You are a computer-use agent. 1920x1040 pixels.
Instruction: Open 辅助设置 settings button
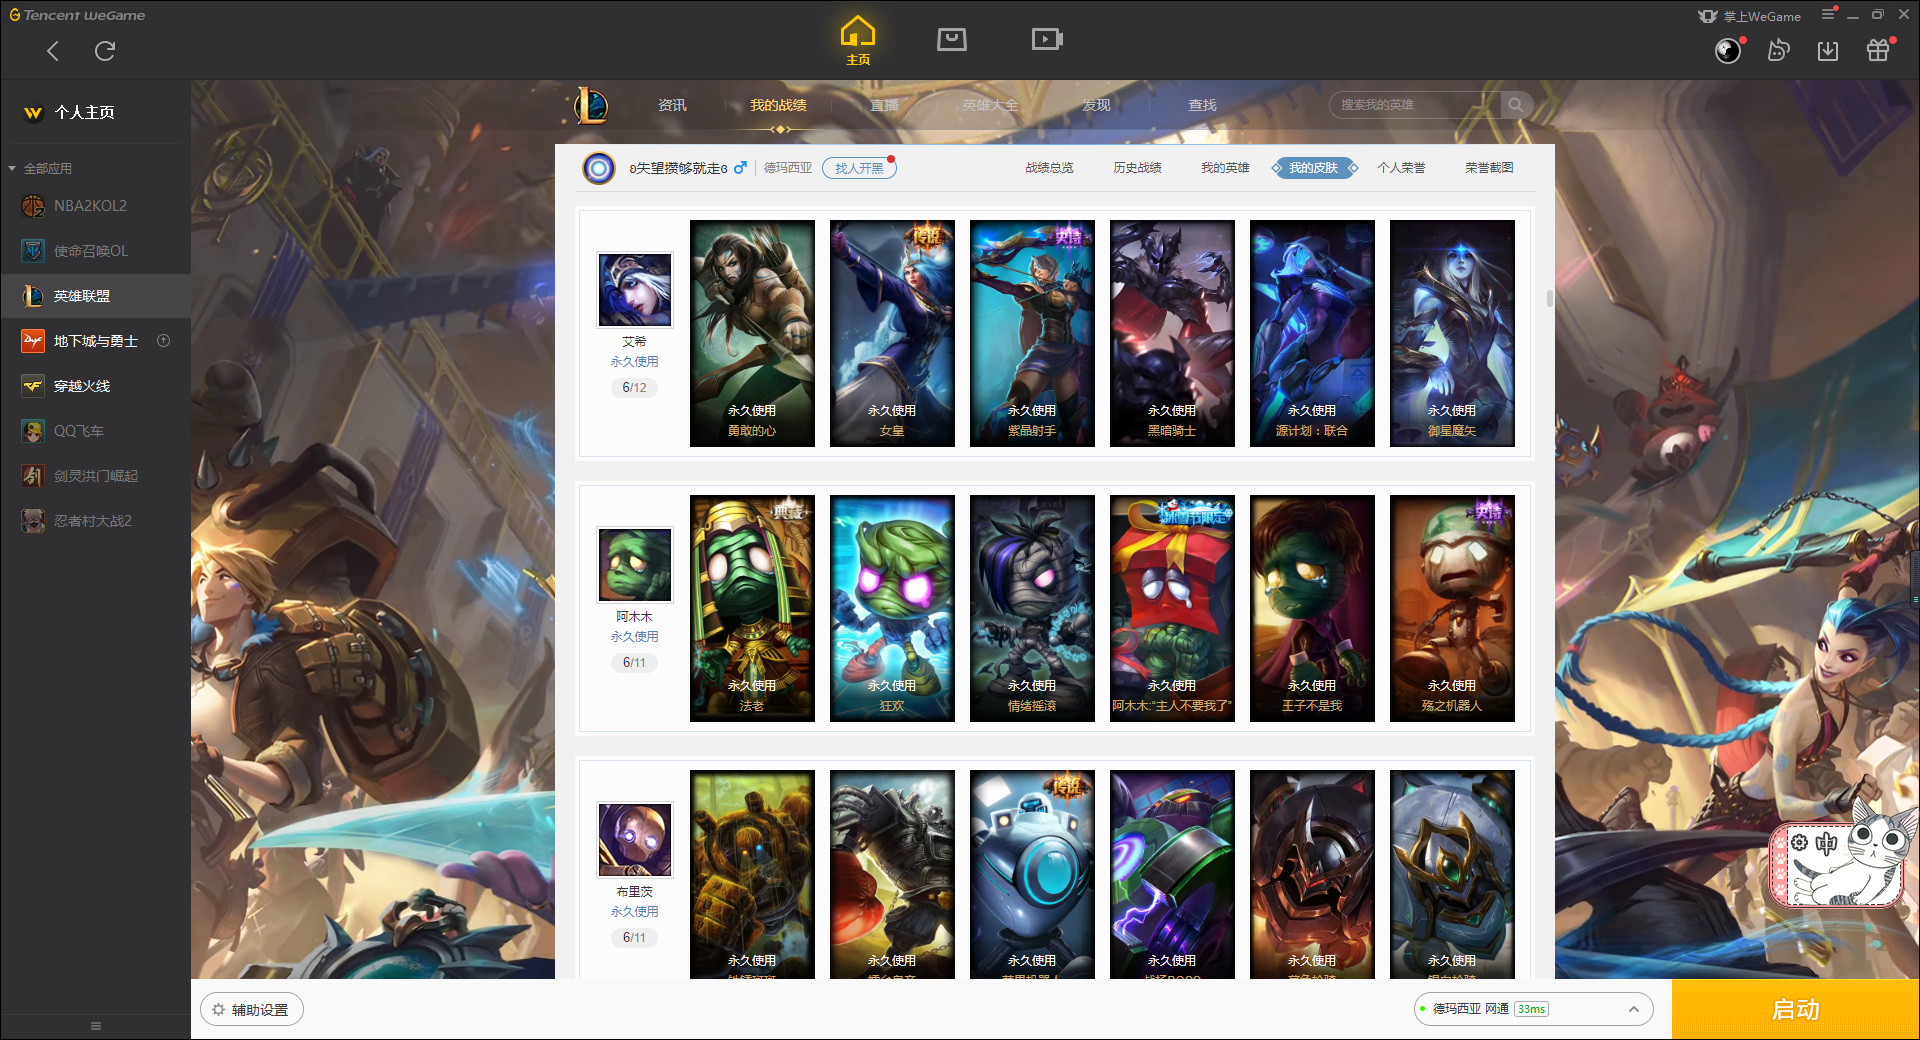pos(252,1010)
